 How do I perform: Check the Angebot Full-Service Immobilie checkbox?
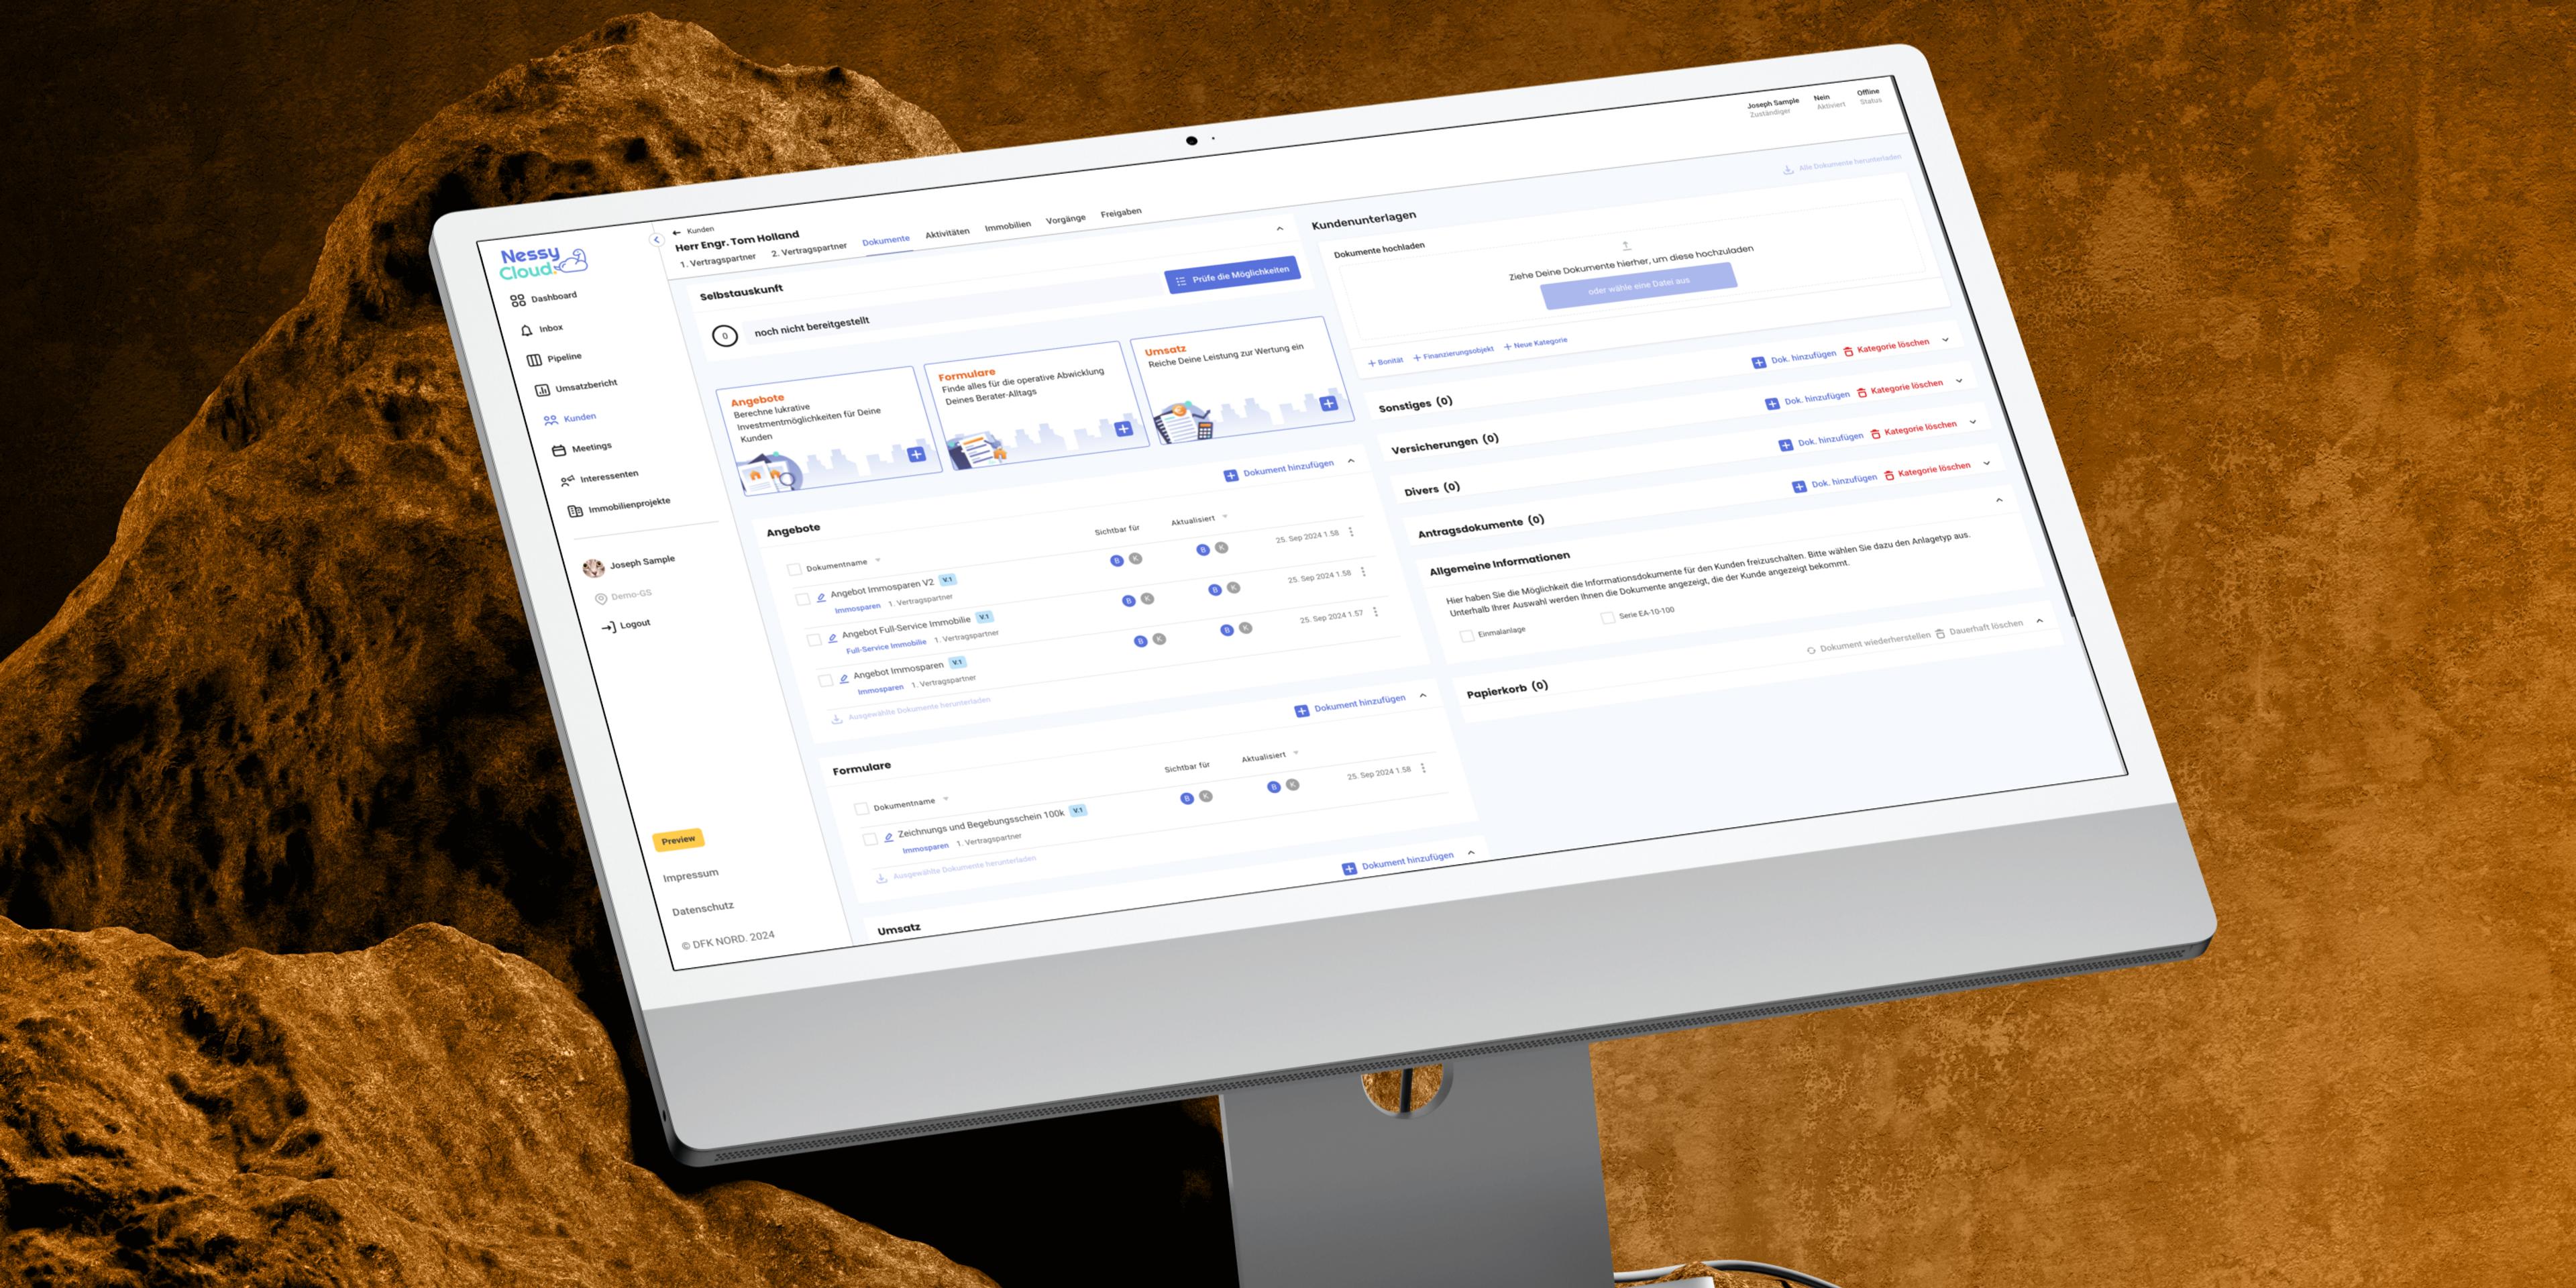tap(814, 639)
